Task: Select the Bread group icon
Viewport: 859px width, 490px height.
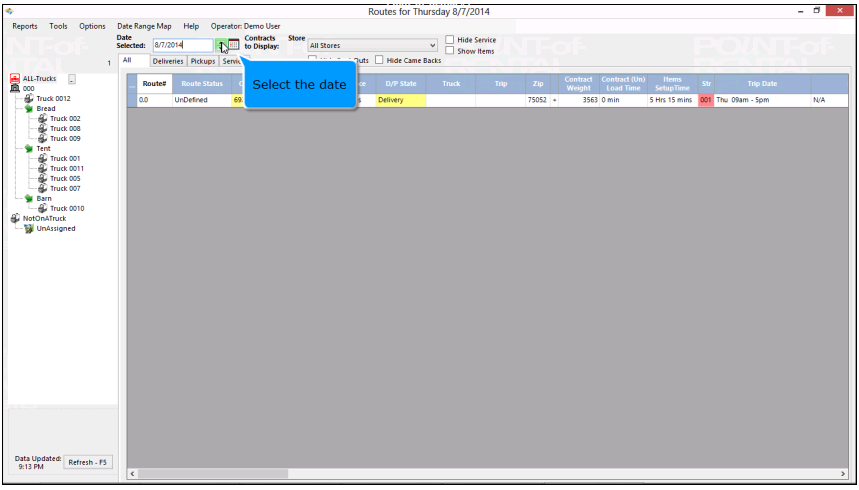Action: pyautogui.click(x=29, y=109)
